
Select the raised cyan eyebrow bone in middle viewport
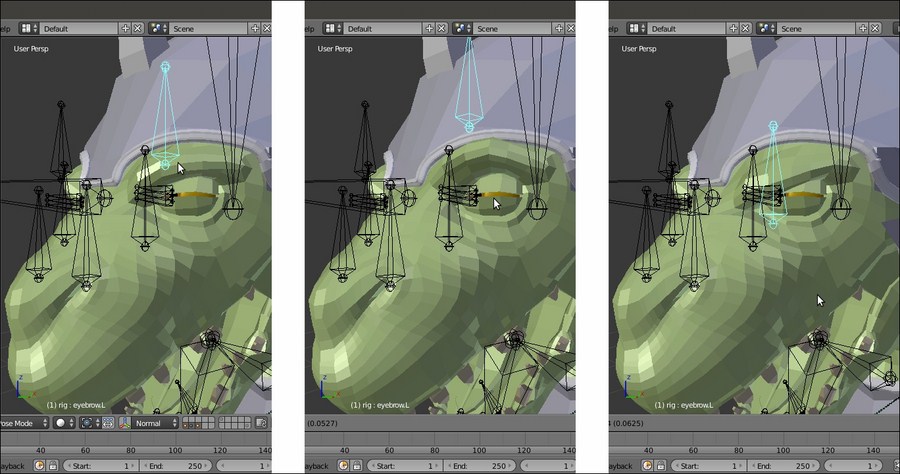pyautogui.click(x=469, y=86)
